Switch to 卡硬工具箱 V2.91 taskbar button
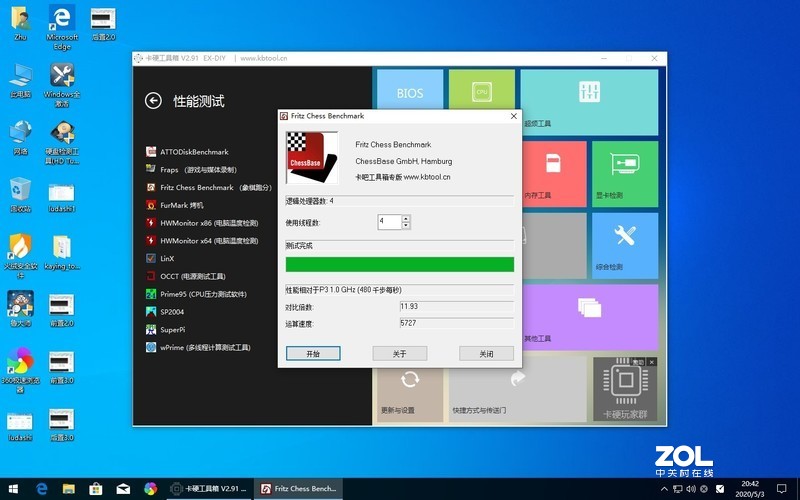800x500 pixels. [210, 489]
